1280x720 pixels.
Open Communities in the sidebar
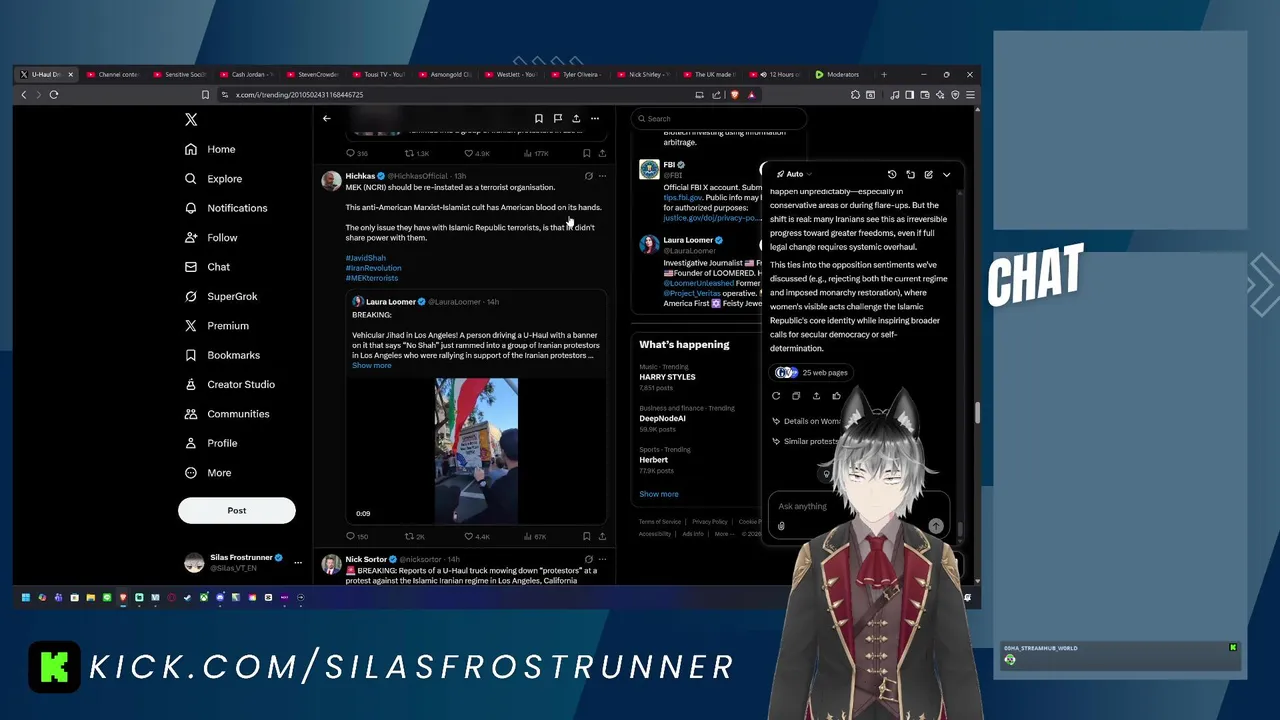point(227,414)
